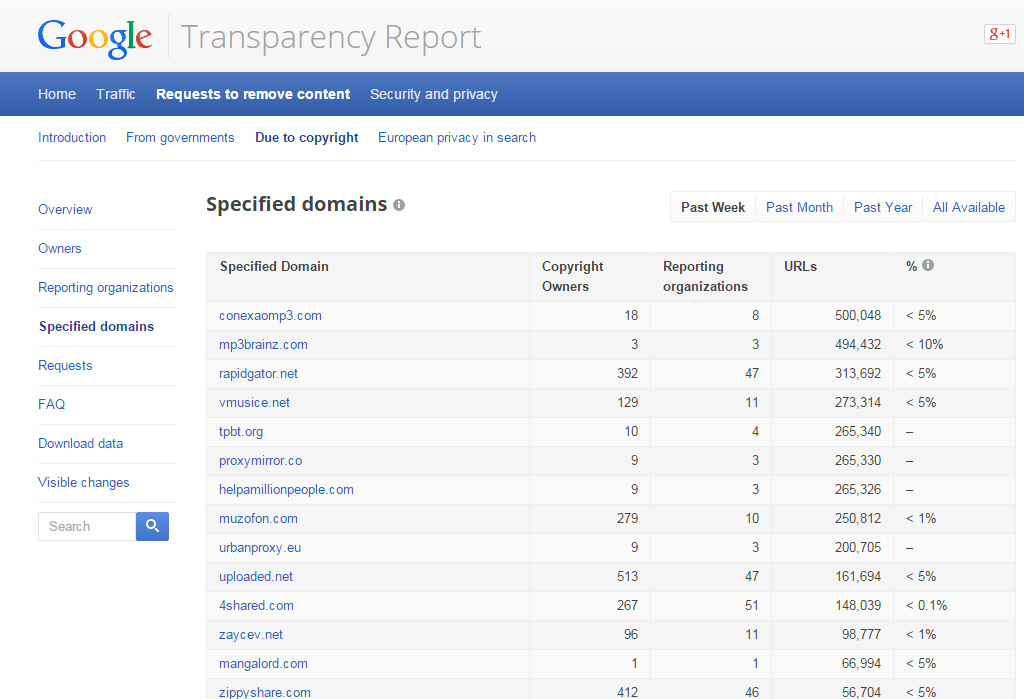The image size is (1024, 699).
Task: Click info icon beside Specified domains heading
Action: [x=399, y=205]
